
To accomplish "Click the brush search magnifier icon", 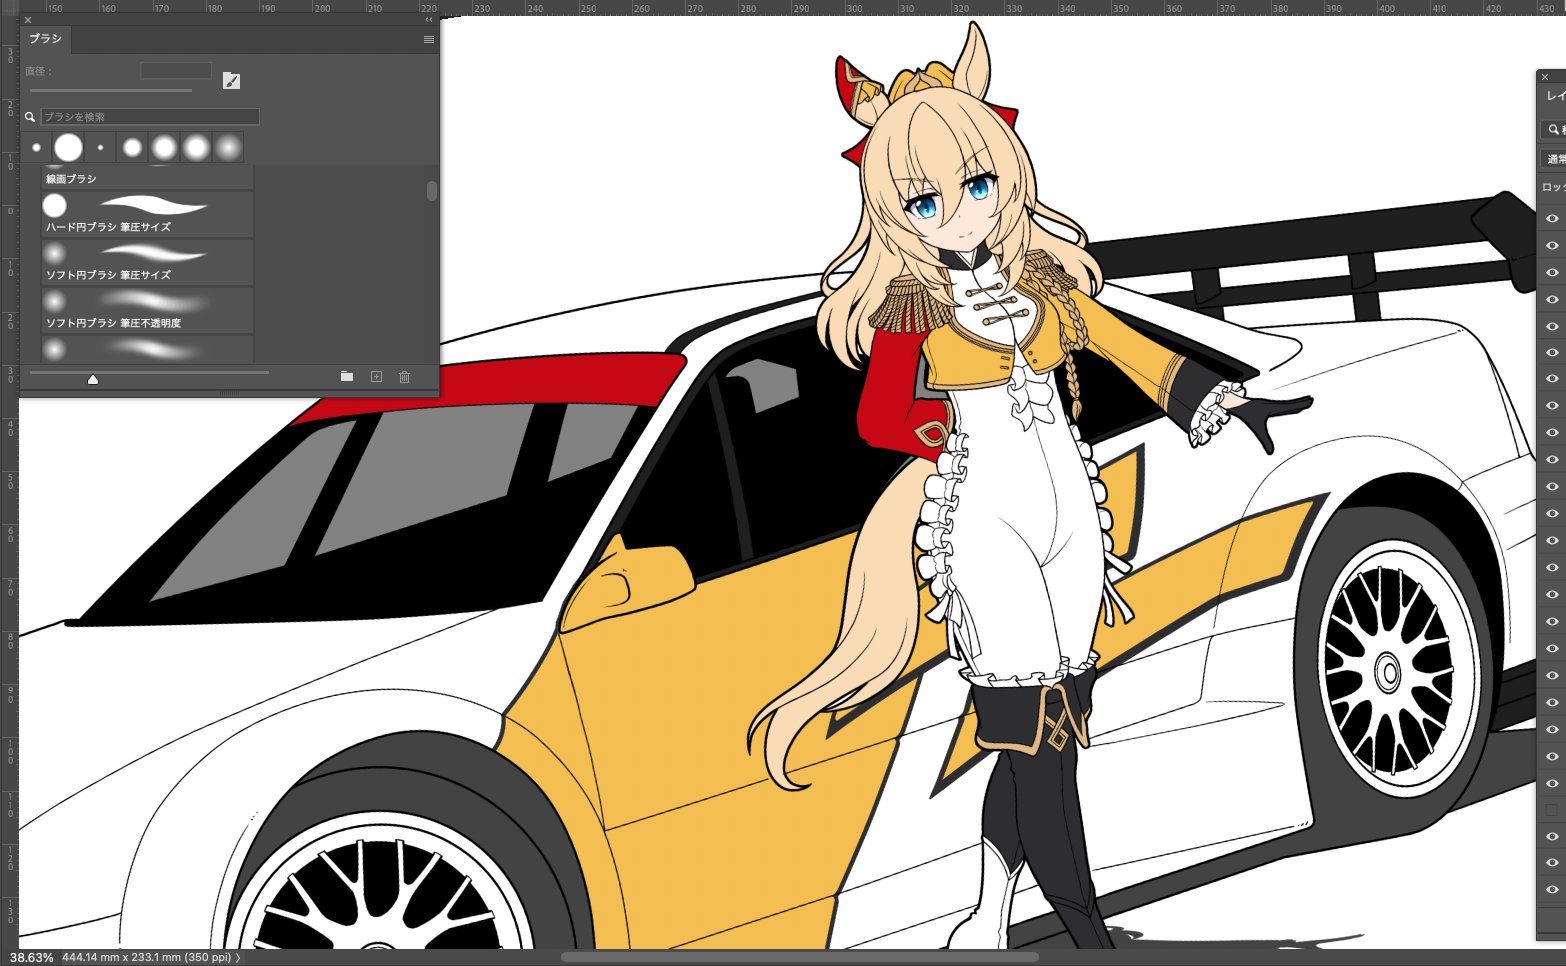I will [30, 117].
